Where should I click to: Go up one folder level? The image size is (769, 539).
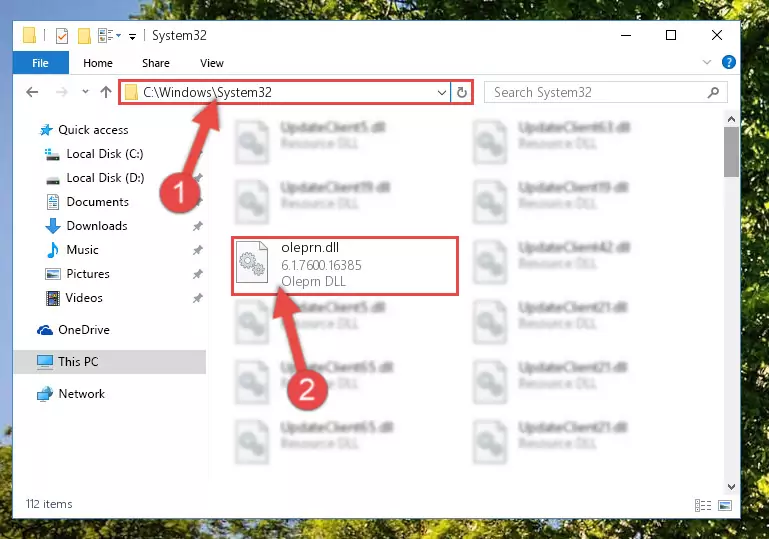pyautogui.click(x=105, y=92)
